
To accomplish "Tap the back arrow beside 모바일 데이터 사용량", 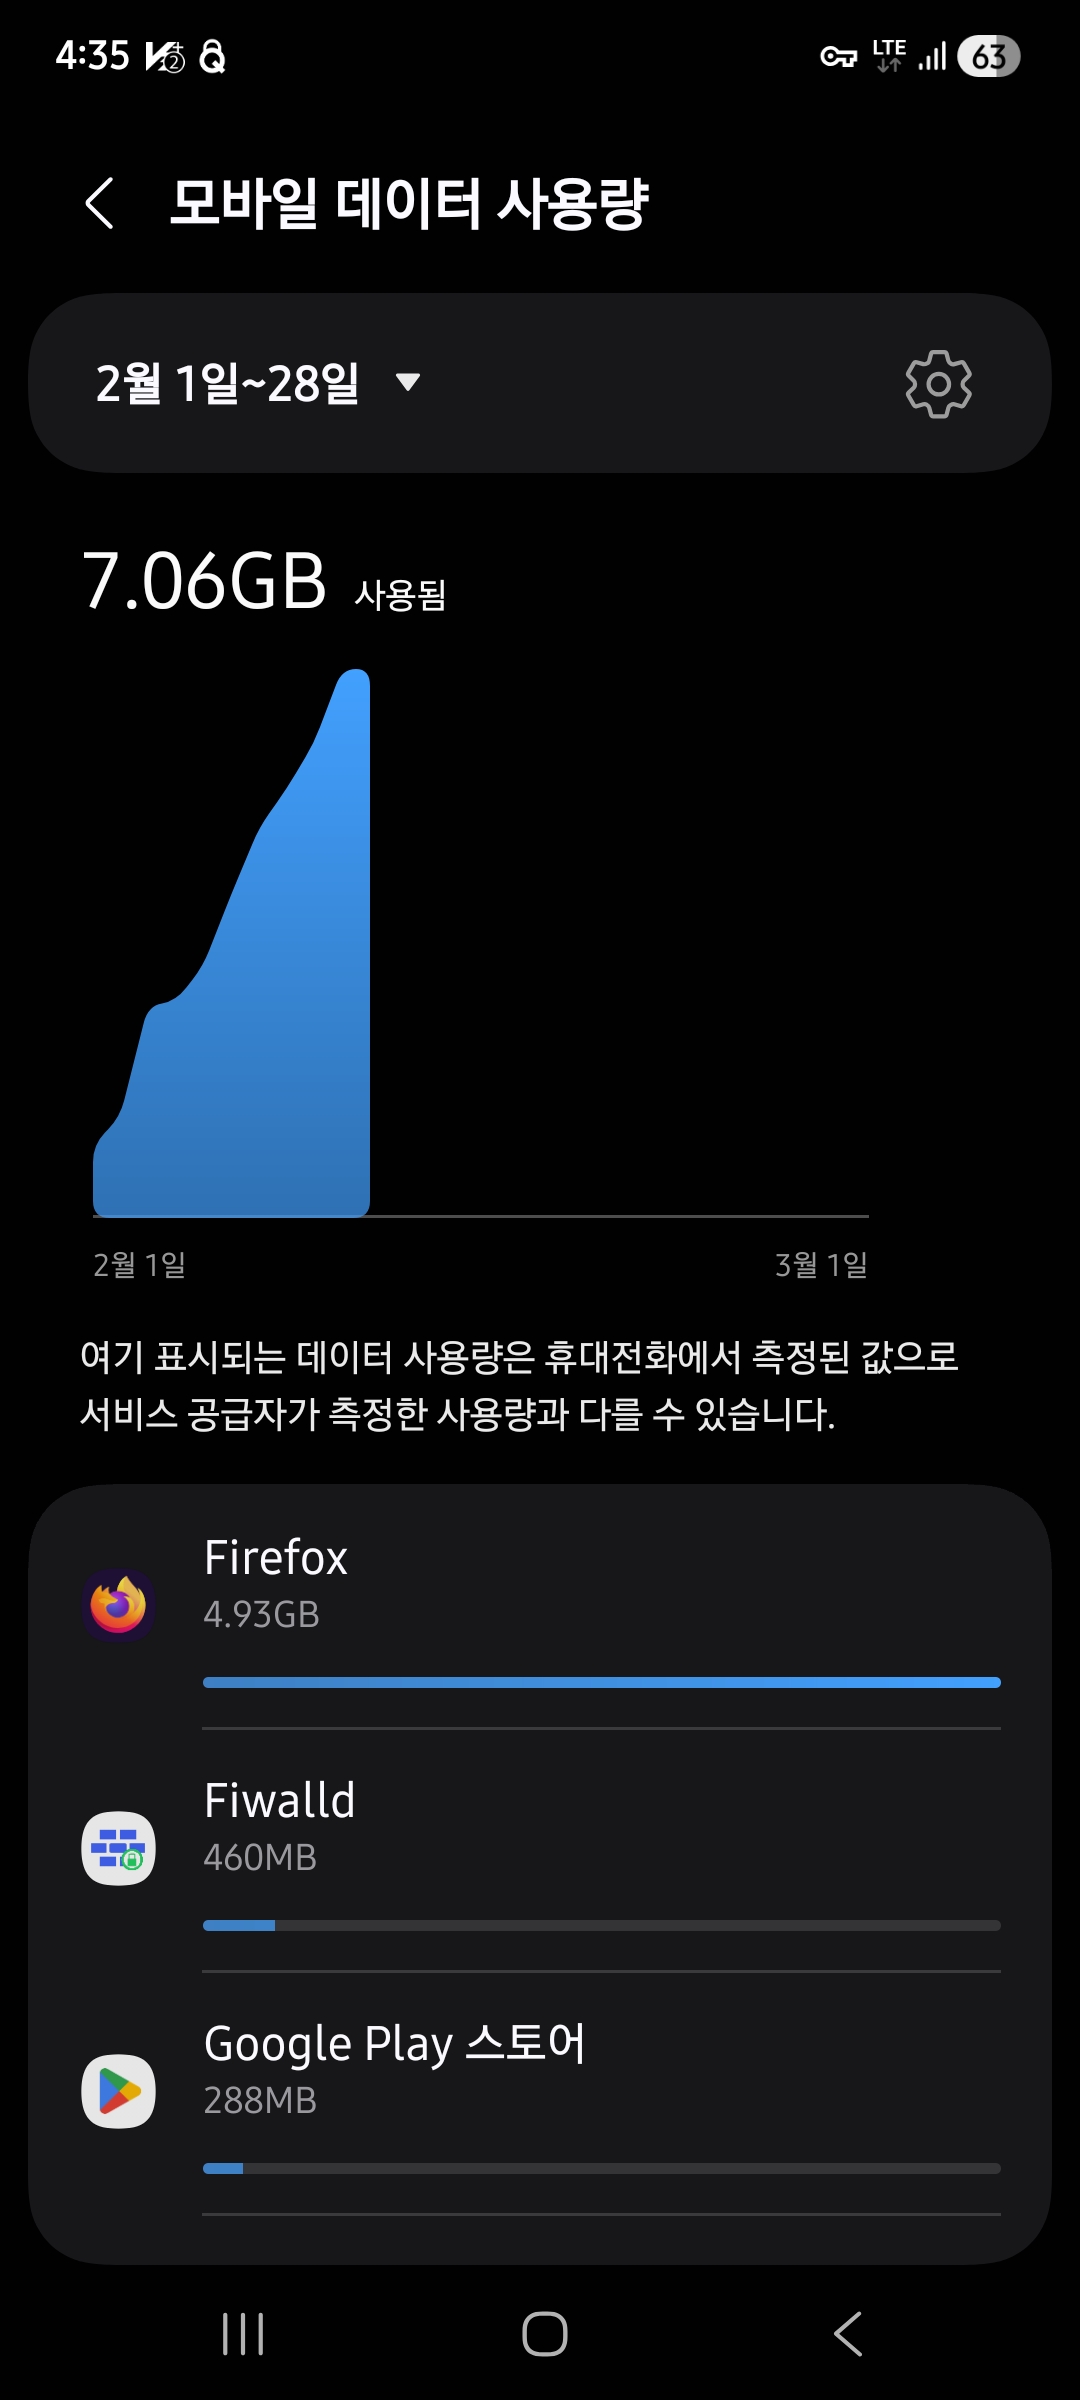I will tap(99, 204).
